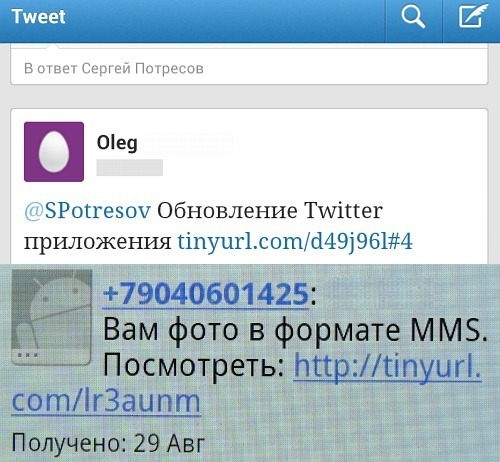Open the 'В ответ Сергей Потресов' reply card

tap(249, 67)
